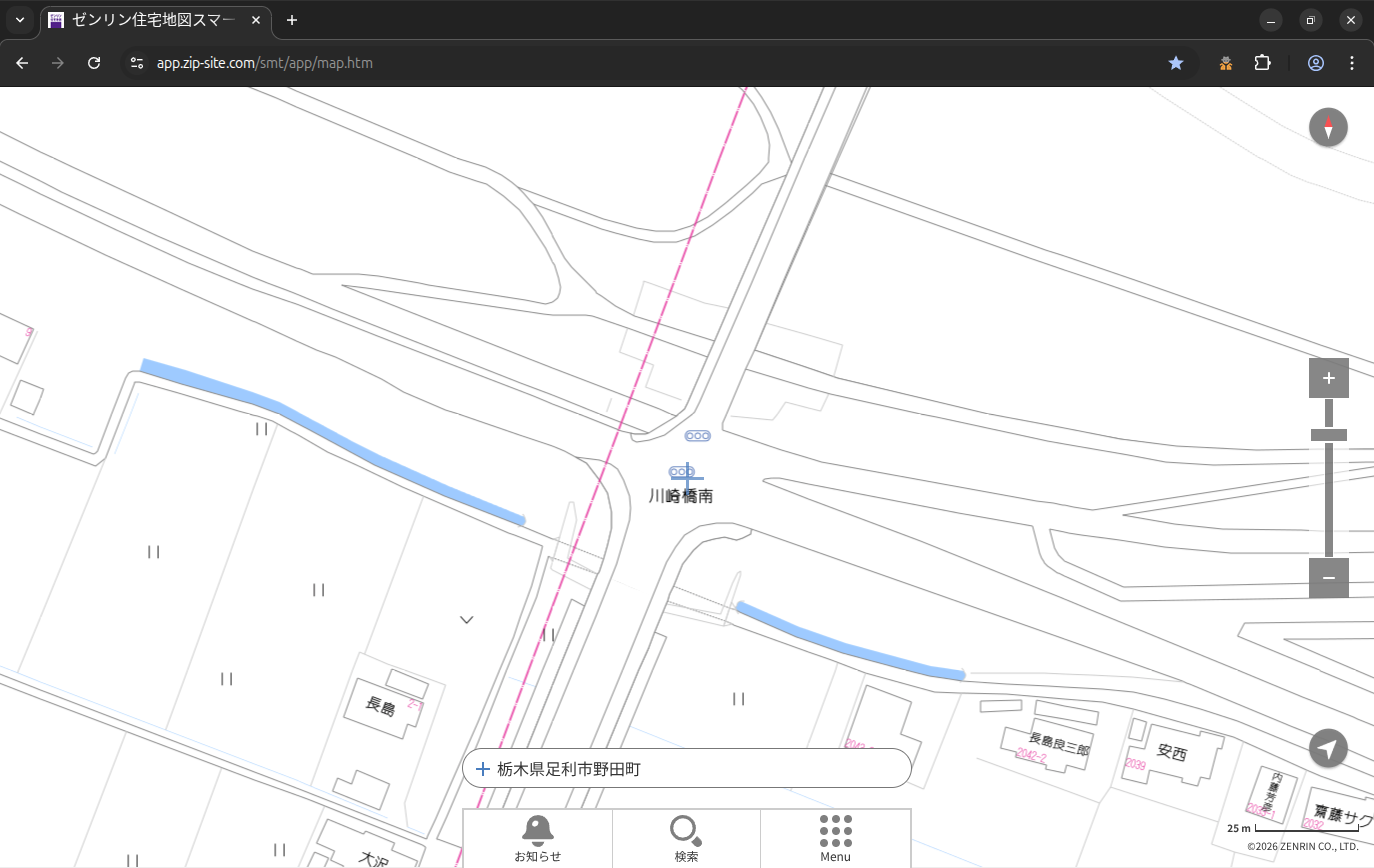Select the ゼンリン住宅地図 browser tab
This screenshot has height=868, width=1374.
150,20
